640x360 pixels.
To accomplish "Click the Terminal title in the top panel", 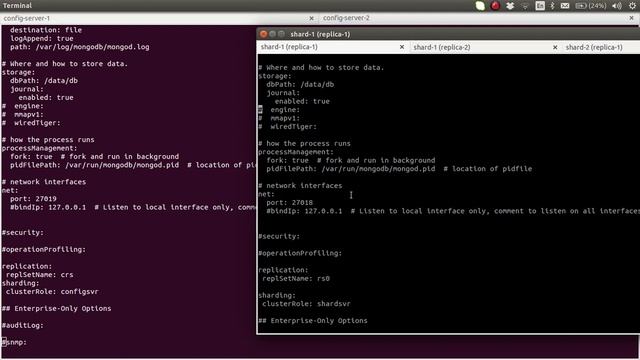I will [17, 5].
